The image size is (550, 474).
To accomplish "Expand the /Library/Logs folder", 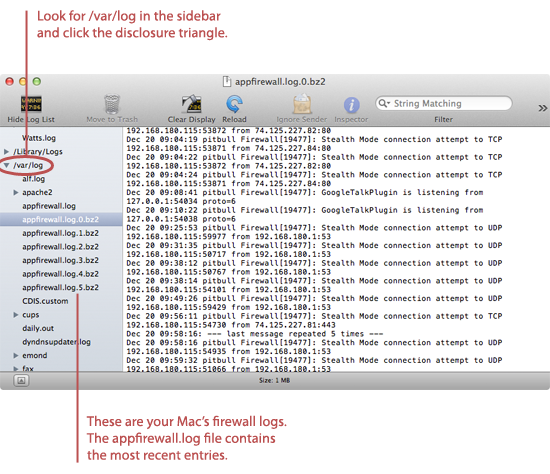I will point(6,152).
